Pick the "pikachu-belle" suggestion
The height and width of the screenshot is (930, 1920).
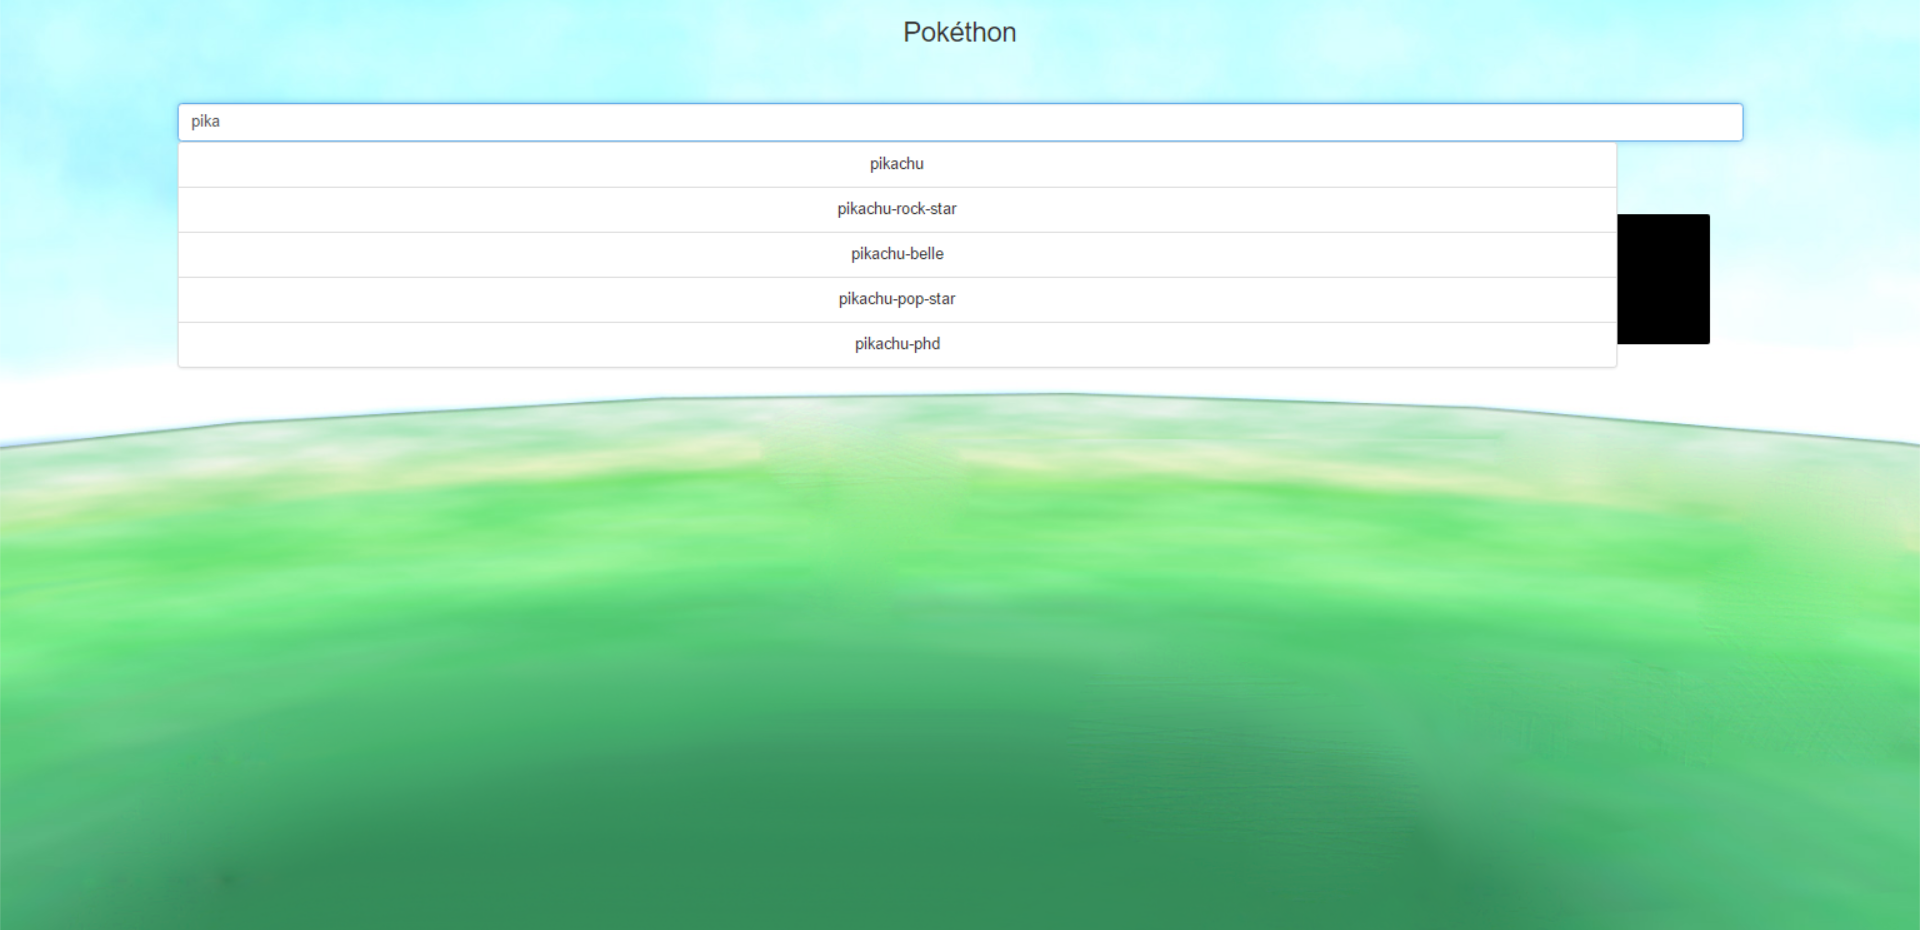coord(897,255)
